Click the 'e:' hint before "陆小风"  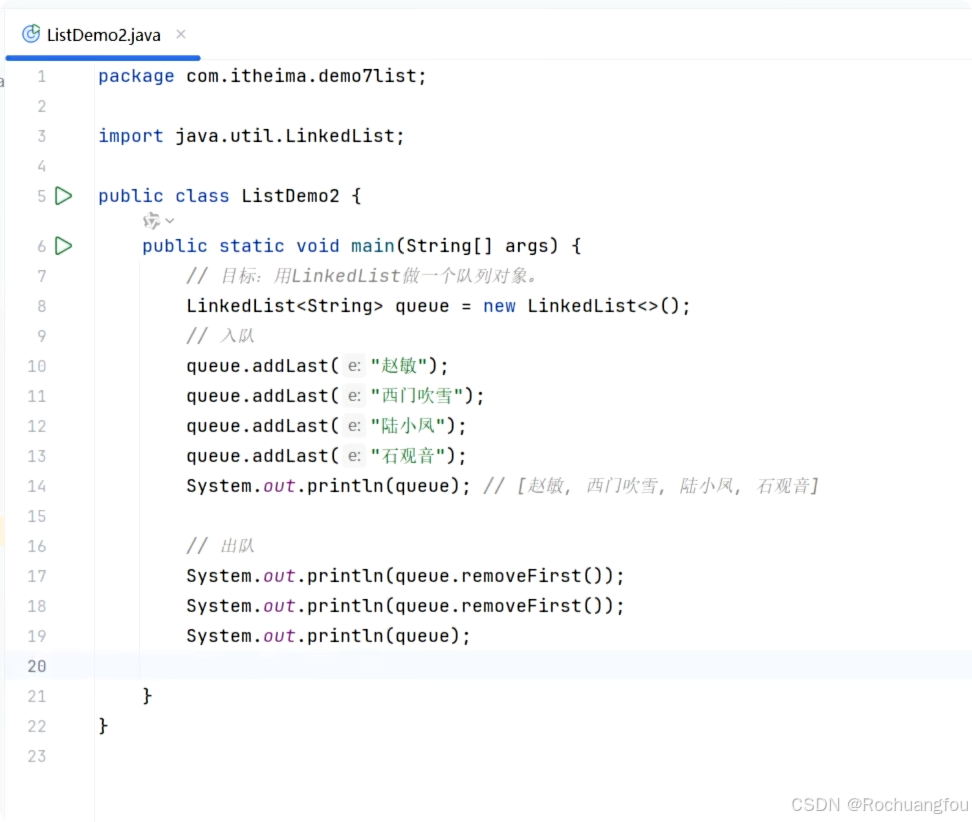click(355, 426)
